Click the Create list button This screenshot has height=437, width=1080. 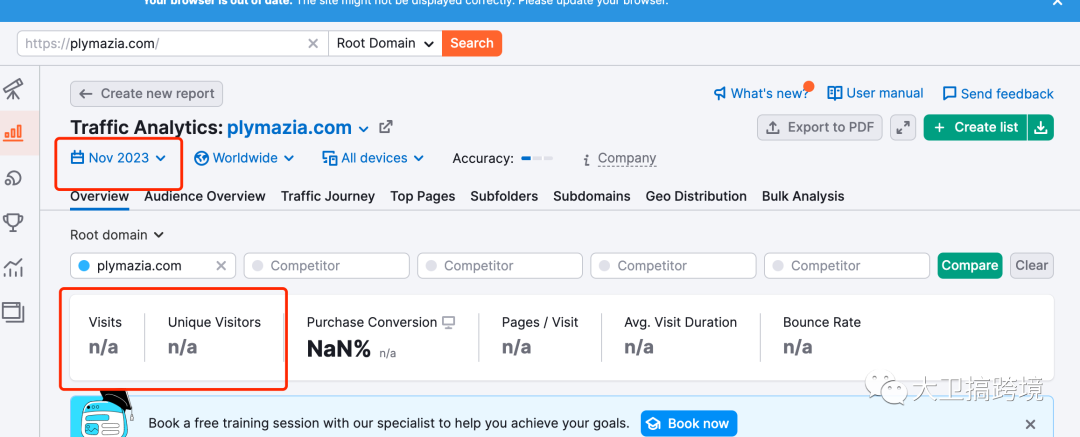tap(975, 128)
